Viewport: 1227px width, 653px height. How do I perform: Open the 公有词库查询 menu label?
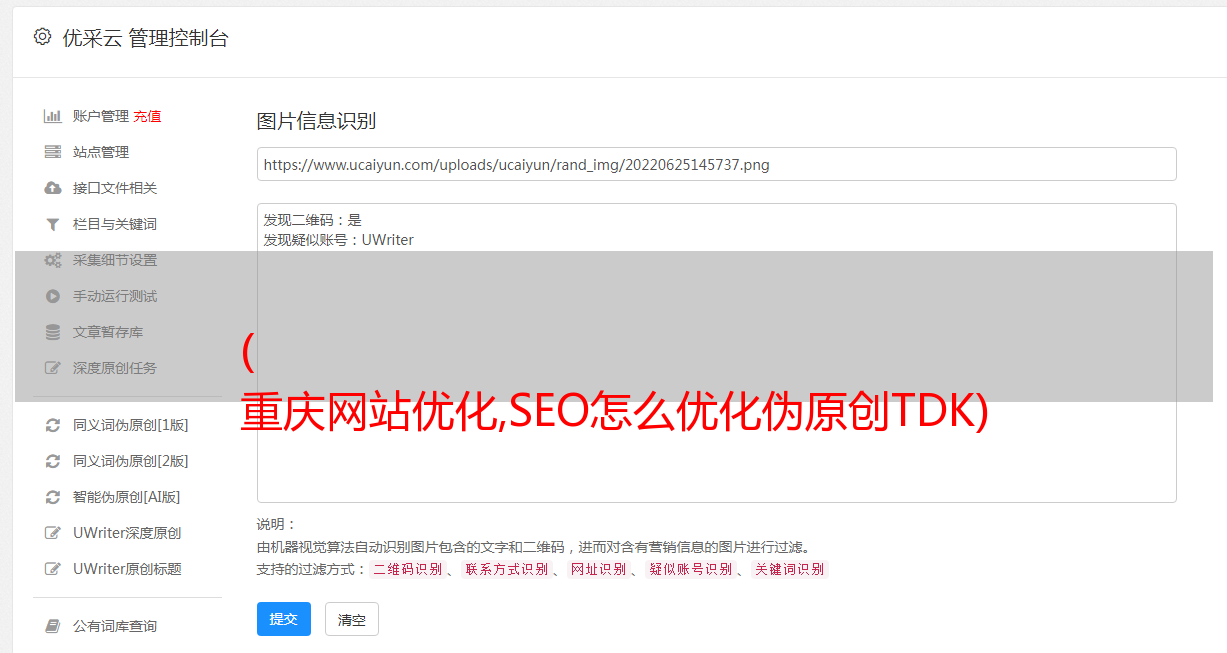pos(115,626)
